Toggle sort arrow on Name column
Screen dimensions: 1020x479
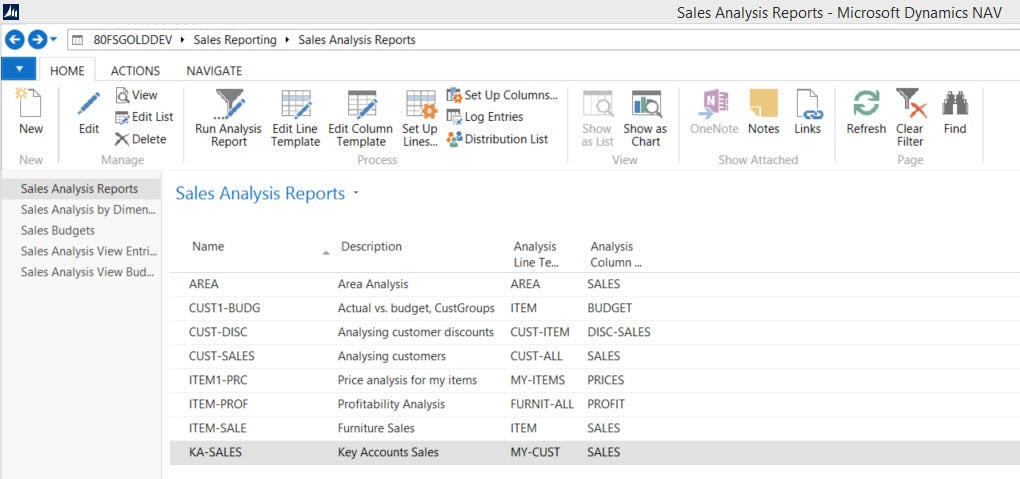[326, 253]
